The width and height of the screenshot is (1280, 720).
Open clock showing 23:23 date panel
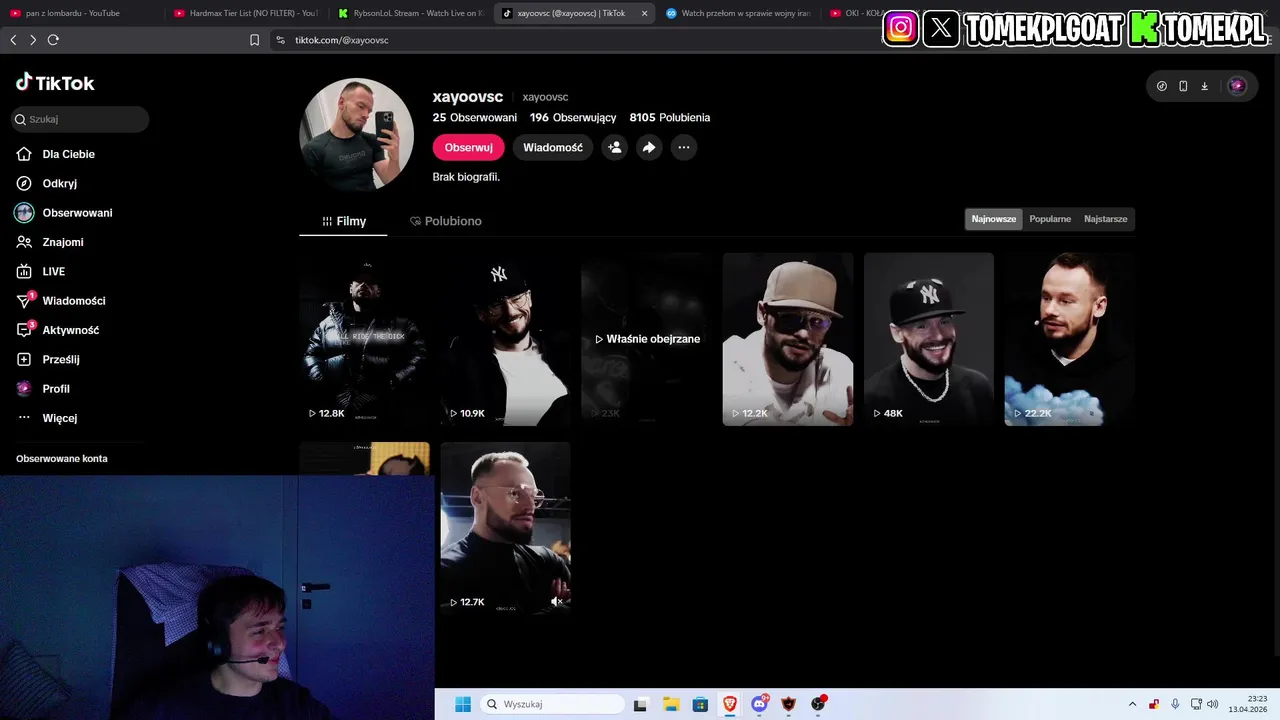pos(1249,704)
